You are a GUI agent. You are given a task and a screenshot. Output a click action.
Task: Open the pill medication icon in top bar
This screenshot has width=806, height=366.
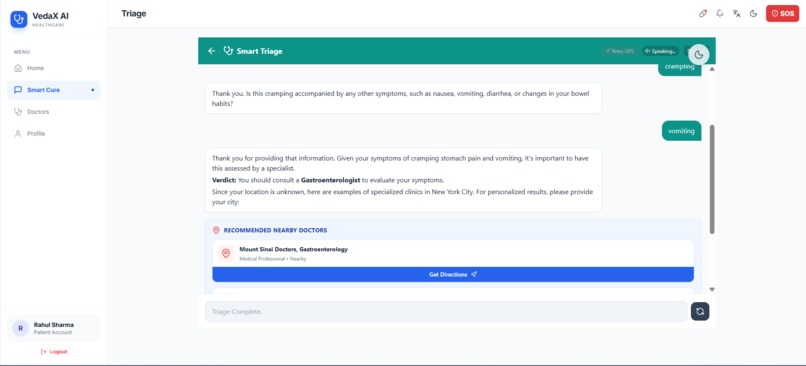(703, 14)
